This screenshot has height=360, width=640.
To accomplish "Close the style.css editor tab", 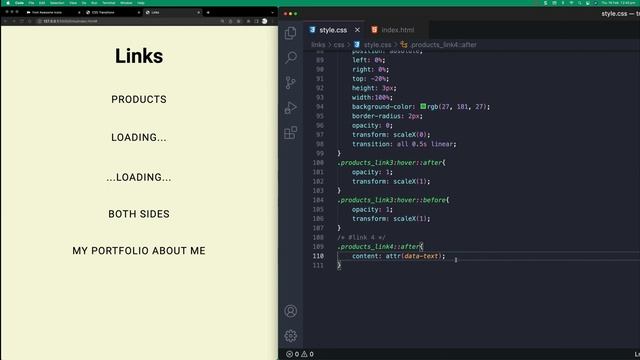I will [x=357, y=30].
